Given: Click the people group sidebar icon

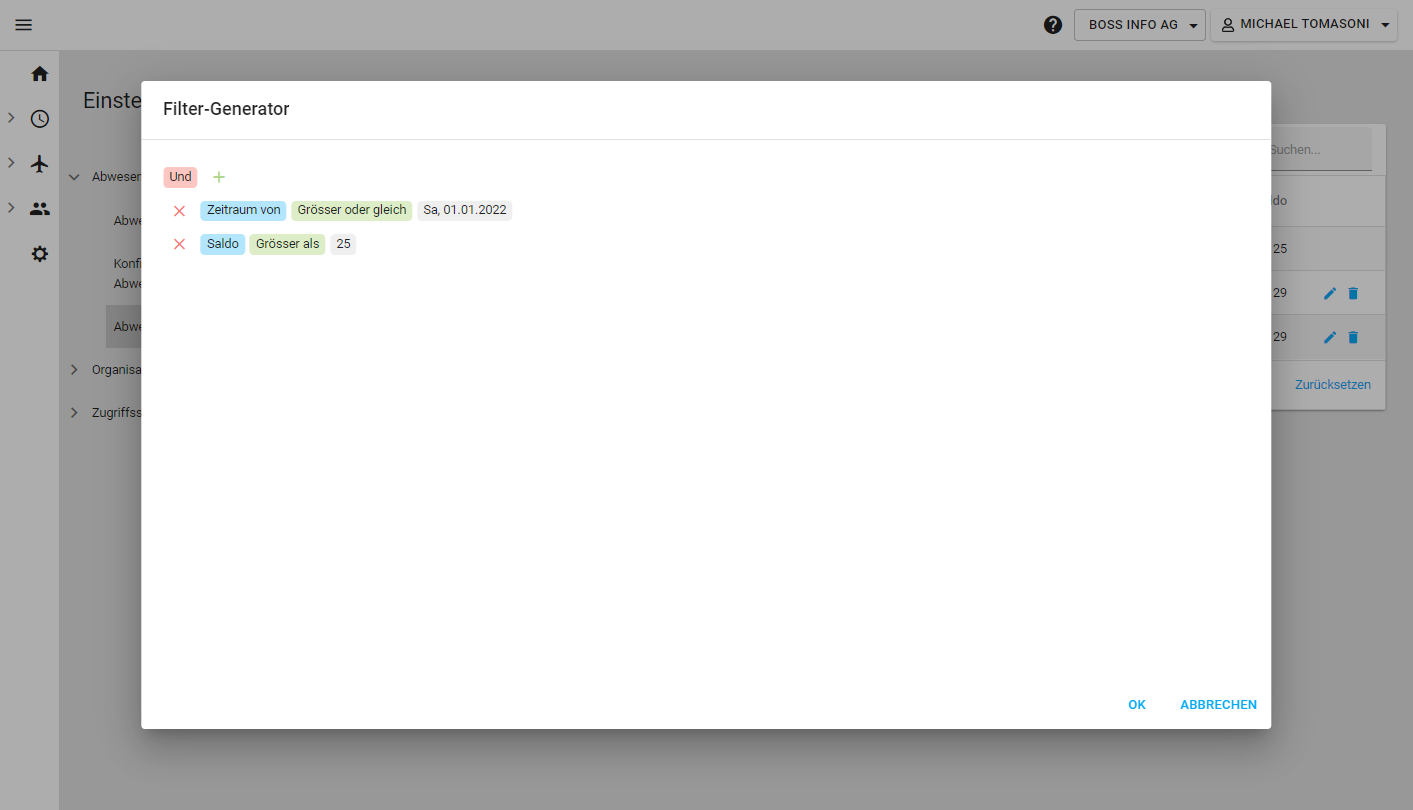Looking at the screenshot, I should tap(40, 209).
